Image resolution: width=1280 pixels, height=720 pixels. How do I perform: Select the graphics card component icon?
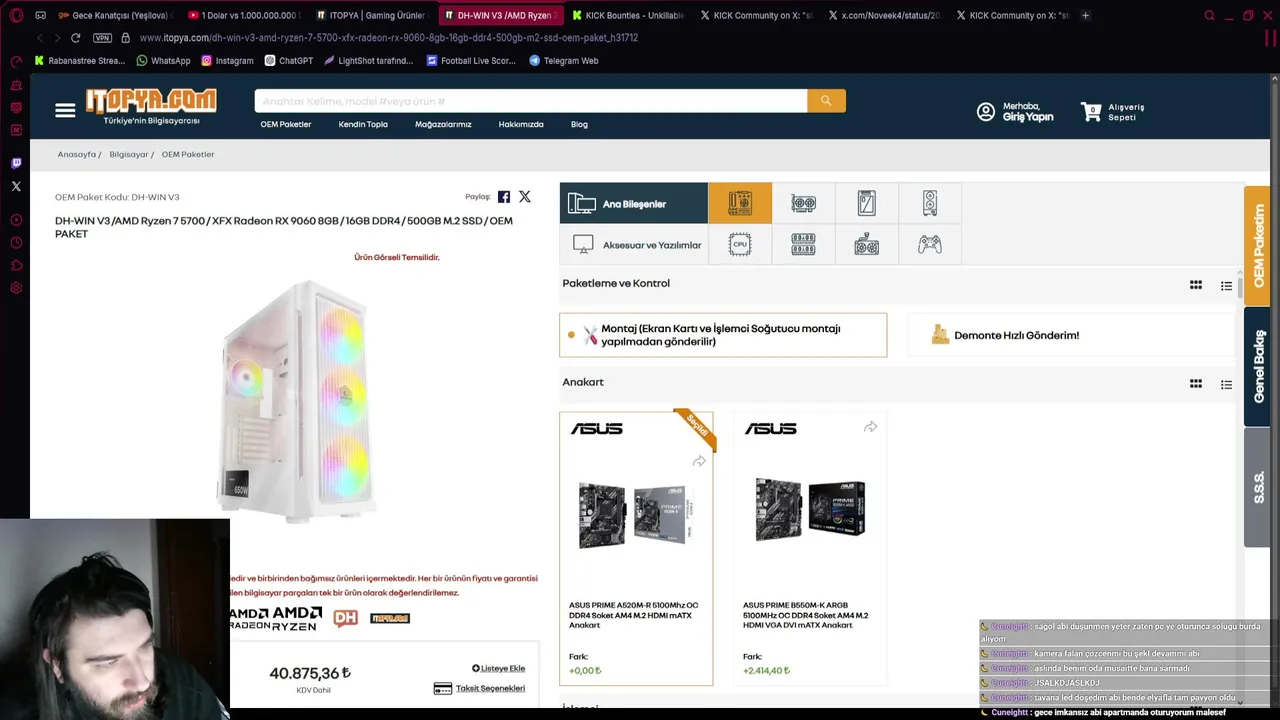pos(803,204)
